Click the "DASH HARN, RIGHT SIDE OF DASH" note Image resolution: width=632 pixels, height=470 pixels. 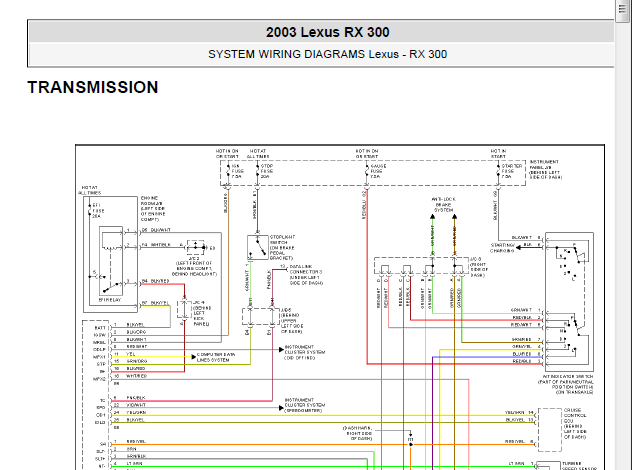358,433
